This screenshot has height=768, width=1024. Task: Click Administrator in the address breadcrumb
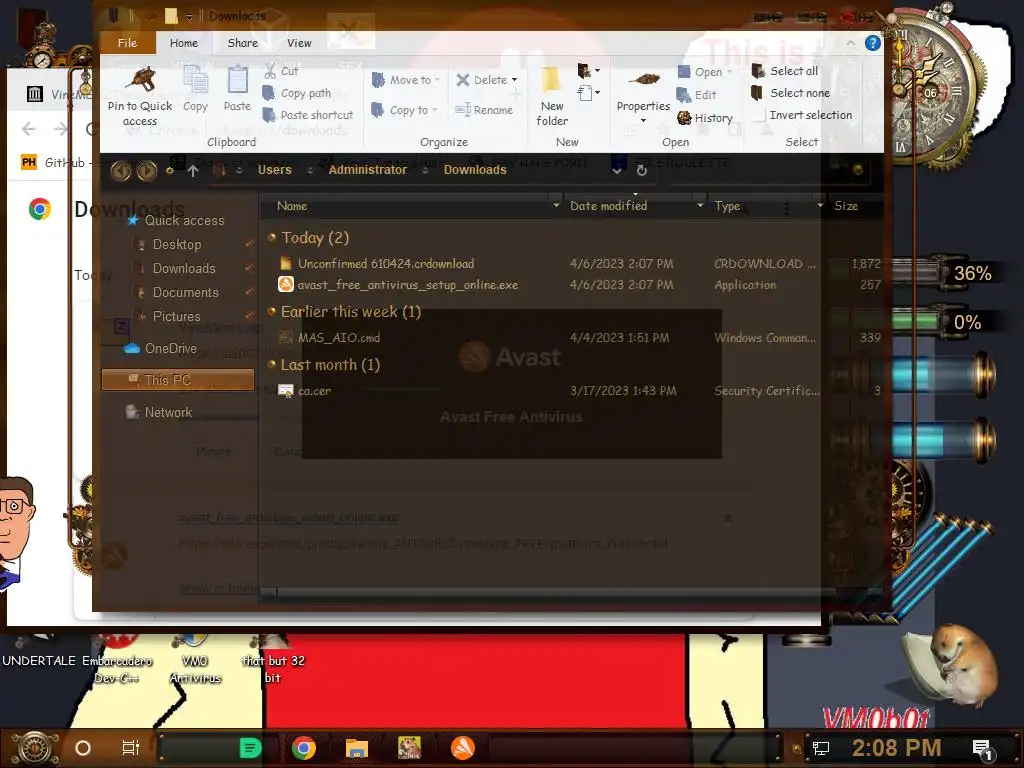368,170
